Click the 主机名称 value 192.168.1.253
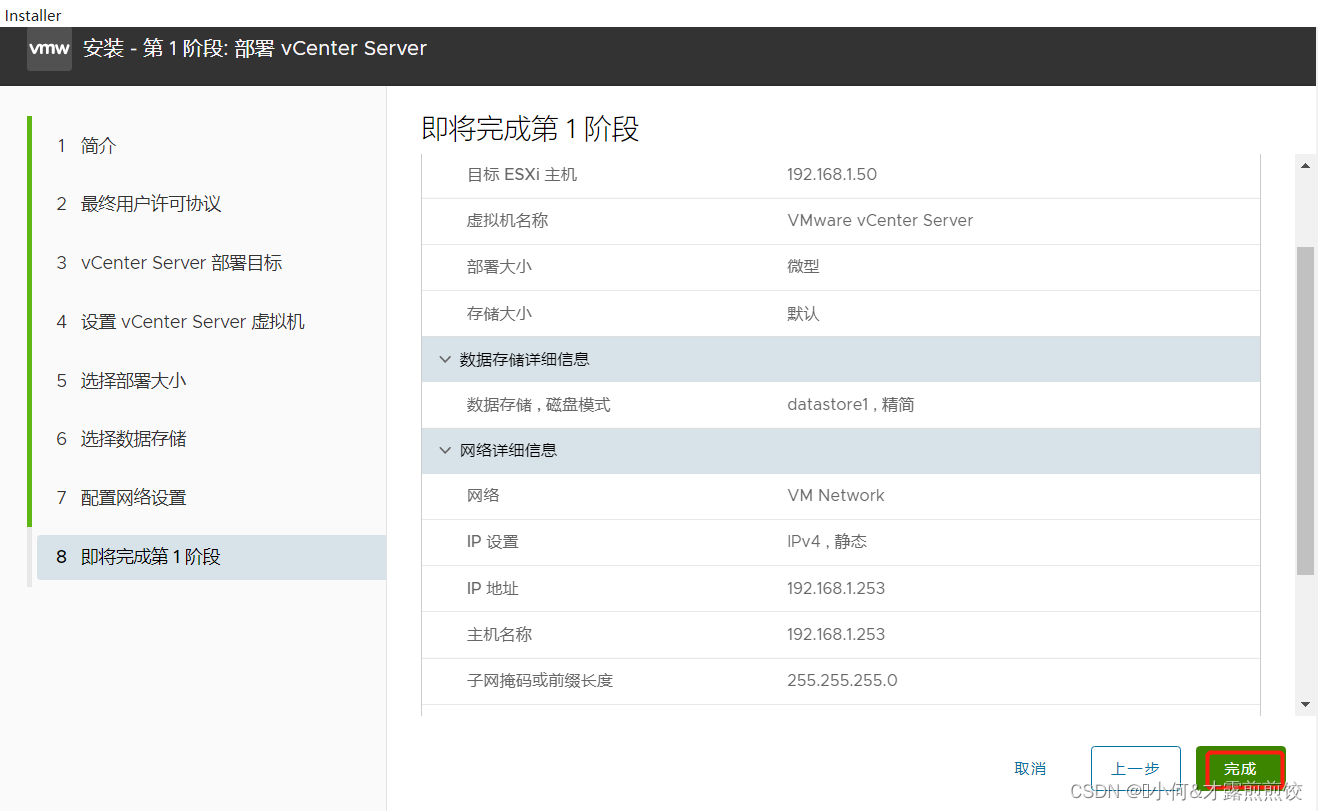 (x=836, y=634)
